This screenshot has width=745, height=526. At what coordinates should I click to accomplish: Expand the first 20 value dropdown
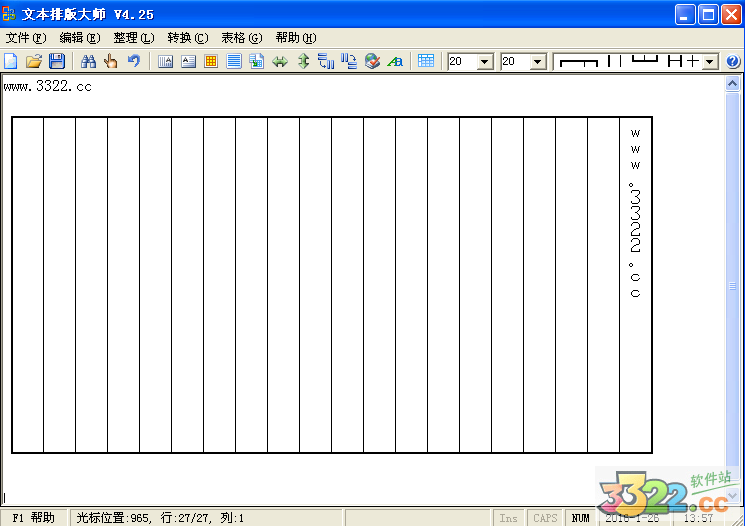(486, 62)
